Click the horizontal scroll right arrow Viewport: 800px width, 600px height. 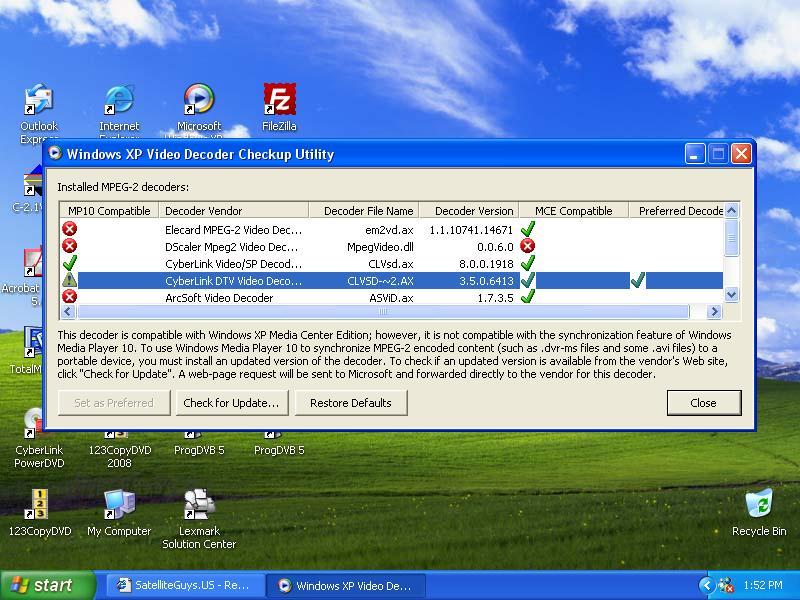pyautogui.click(x=714, y=311)
